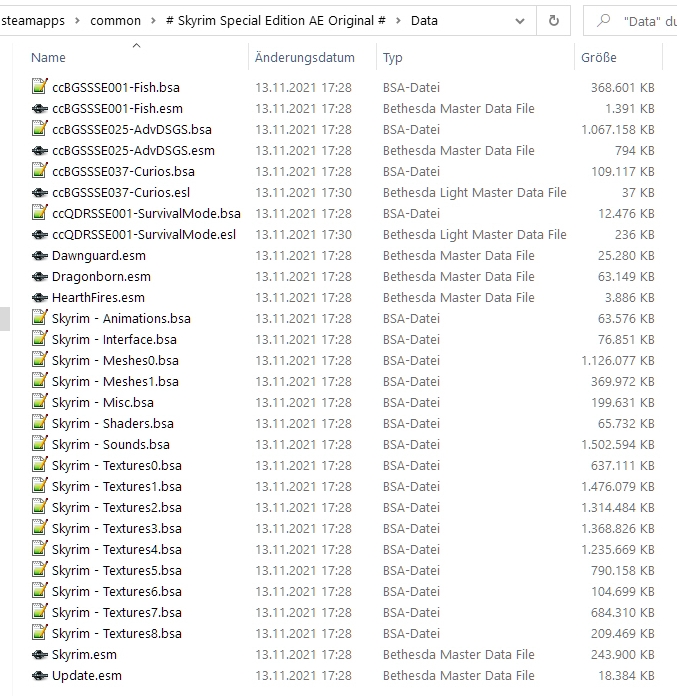Viewport: 677px width, 696px height.
Task: Click the ccBGSSSE001-Fish.bsa file icon
Action: point(40,87)
